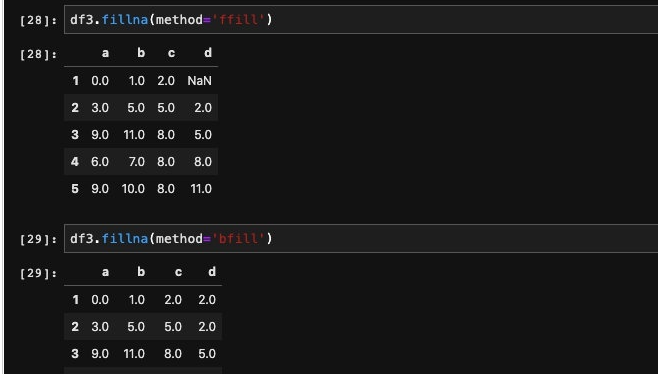Click the 11.0 value in row 5 column d
The width and height of the screenshot is (658, 374).
pos(201,188)
